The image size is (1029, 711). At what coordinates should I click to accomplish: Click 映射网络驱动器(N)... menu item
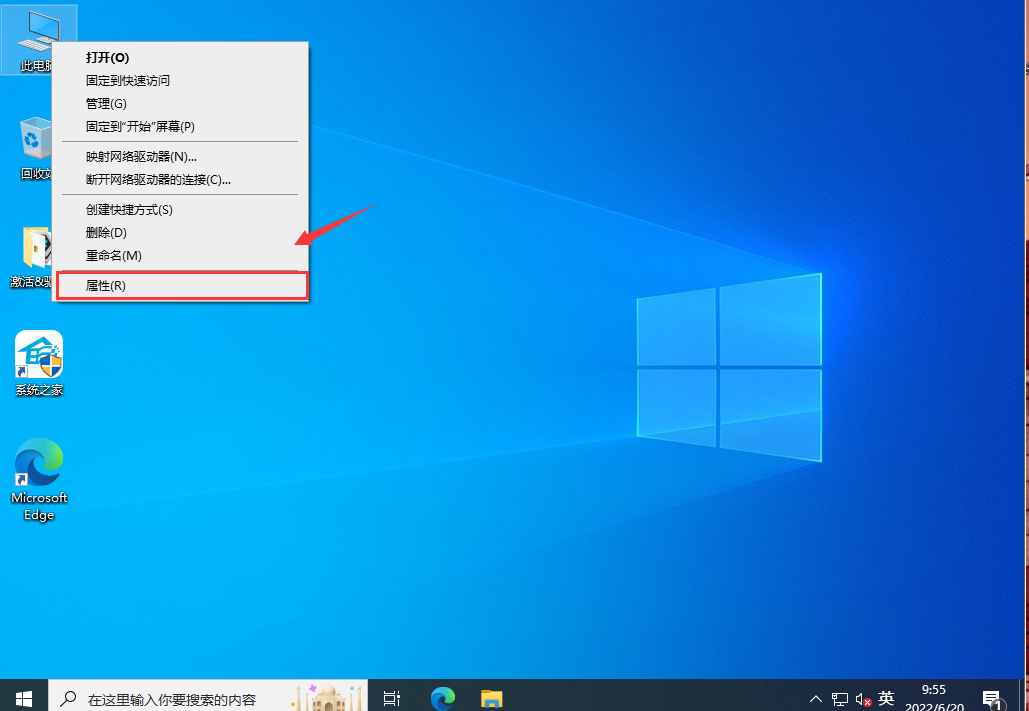[x=141, y=157]
